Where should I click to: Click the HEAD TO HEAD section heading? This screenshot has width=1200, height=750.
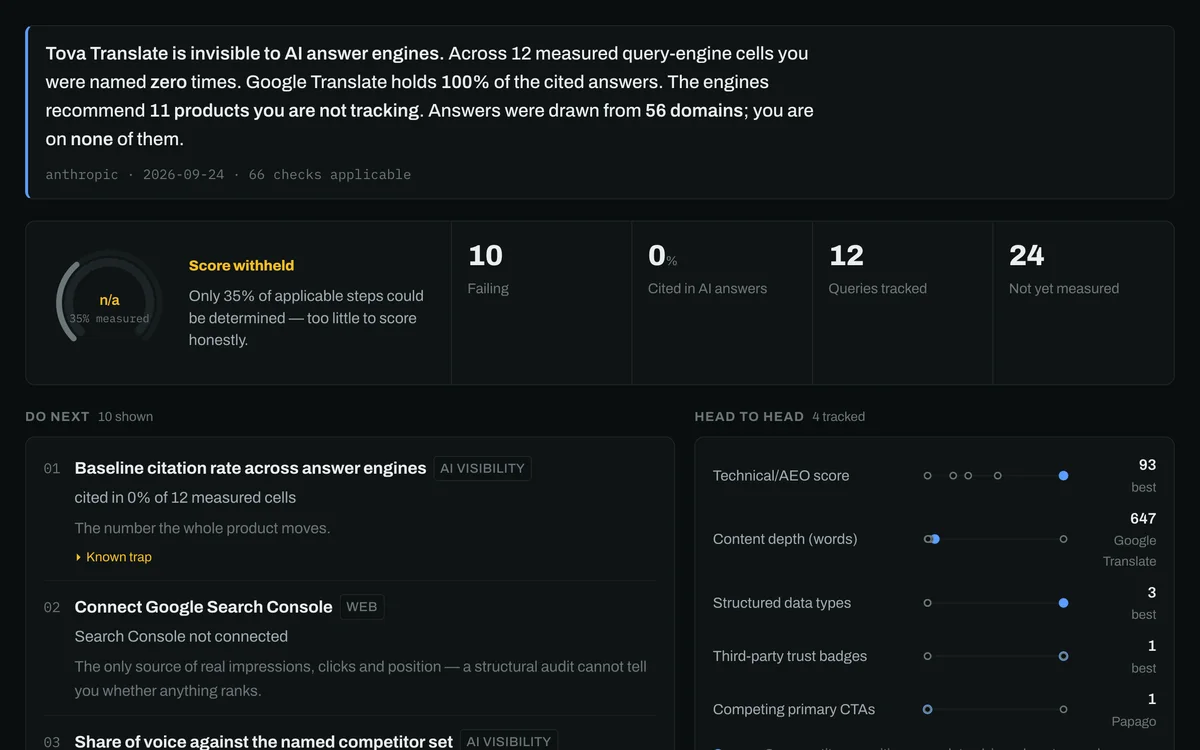click(749, 416)
